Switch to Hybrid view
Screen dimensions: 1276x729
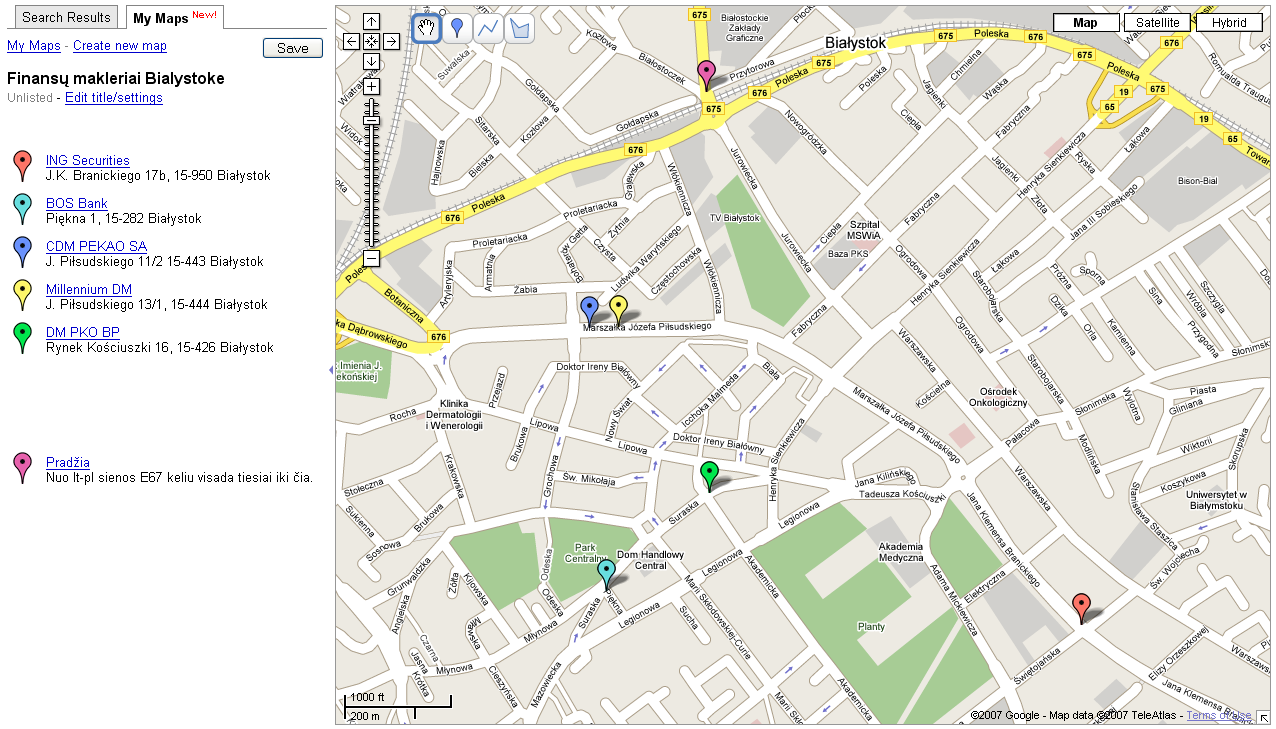pos(1229,22)
